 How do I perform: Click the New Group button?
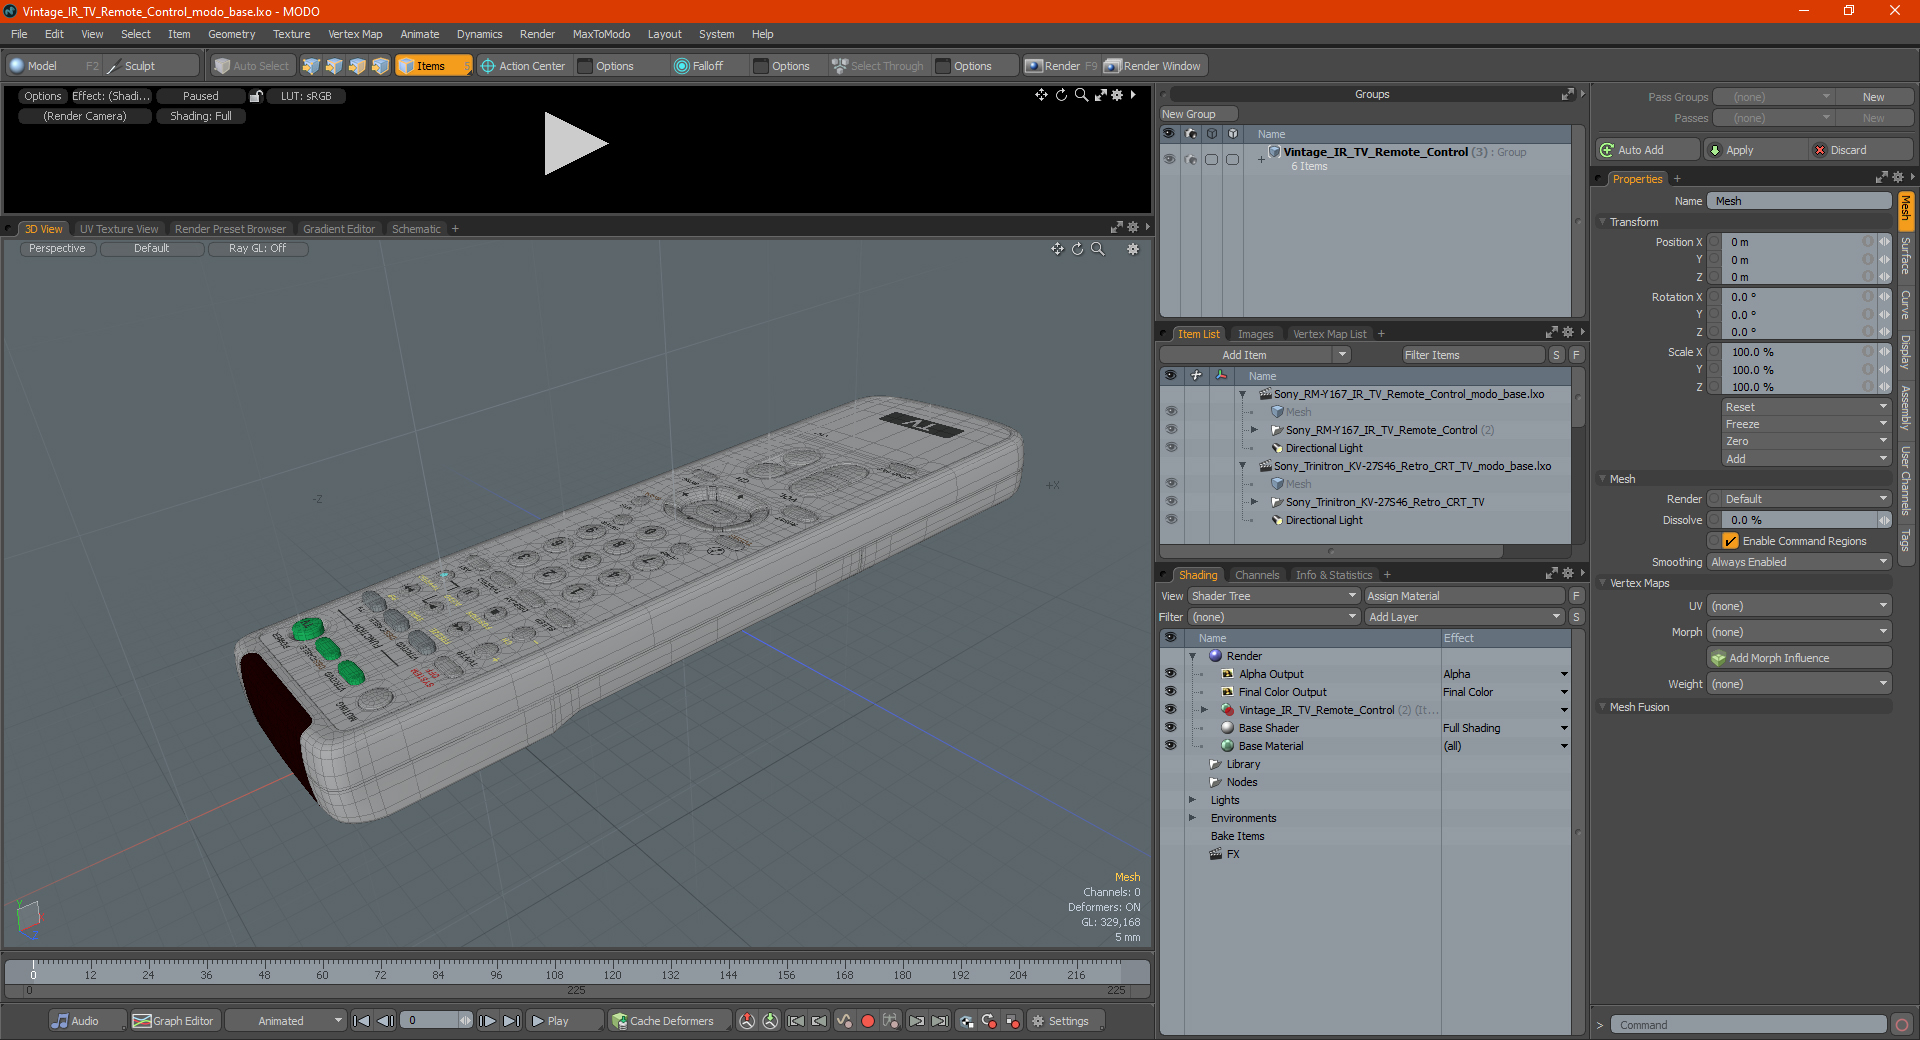pos(1198,114)
